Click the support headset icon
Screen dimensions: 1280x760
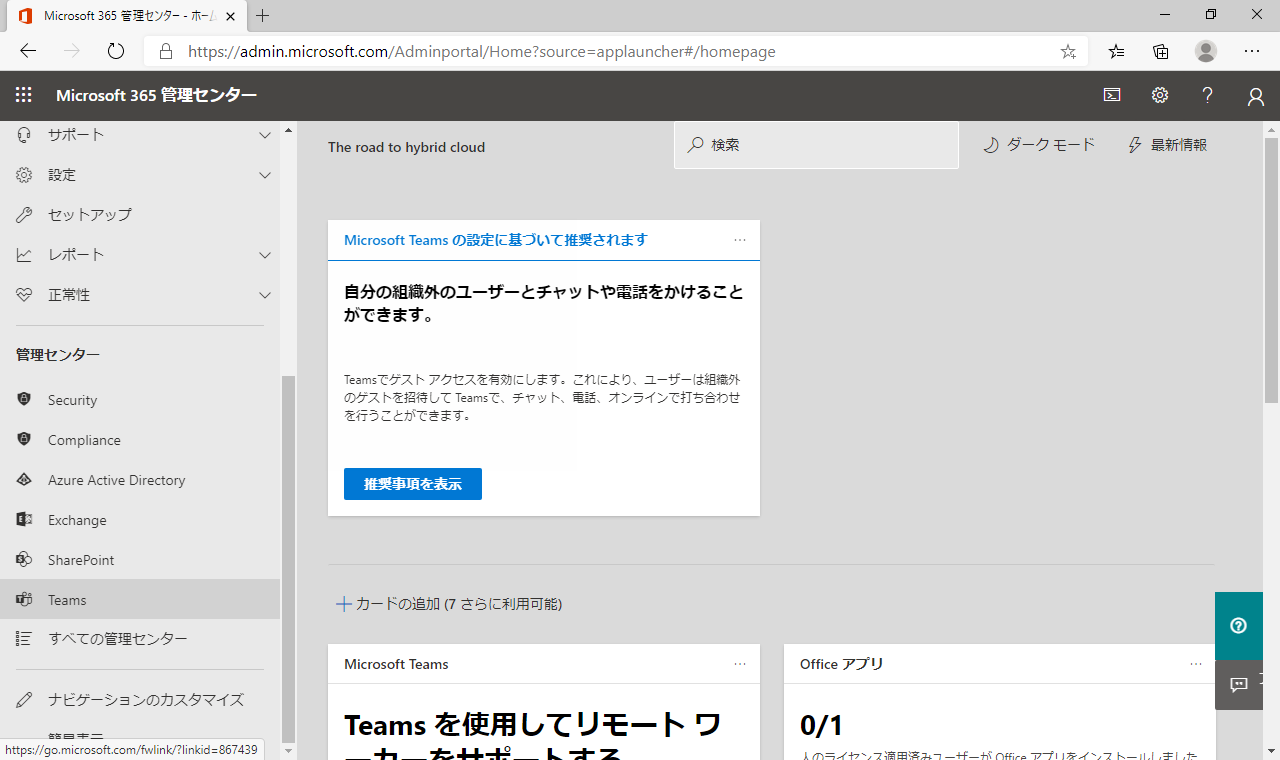click(x=25, y=135)
